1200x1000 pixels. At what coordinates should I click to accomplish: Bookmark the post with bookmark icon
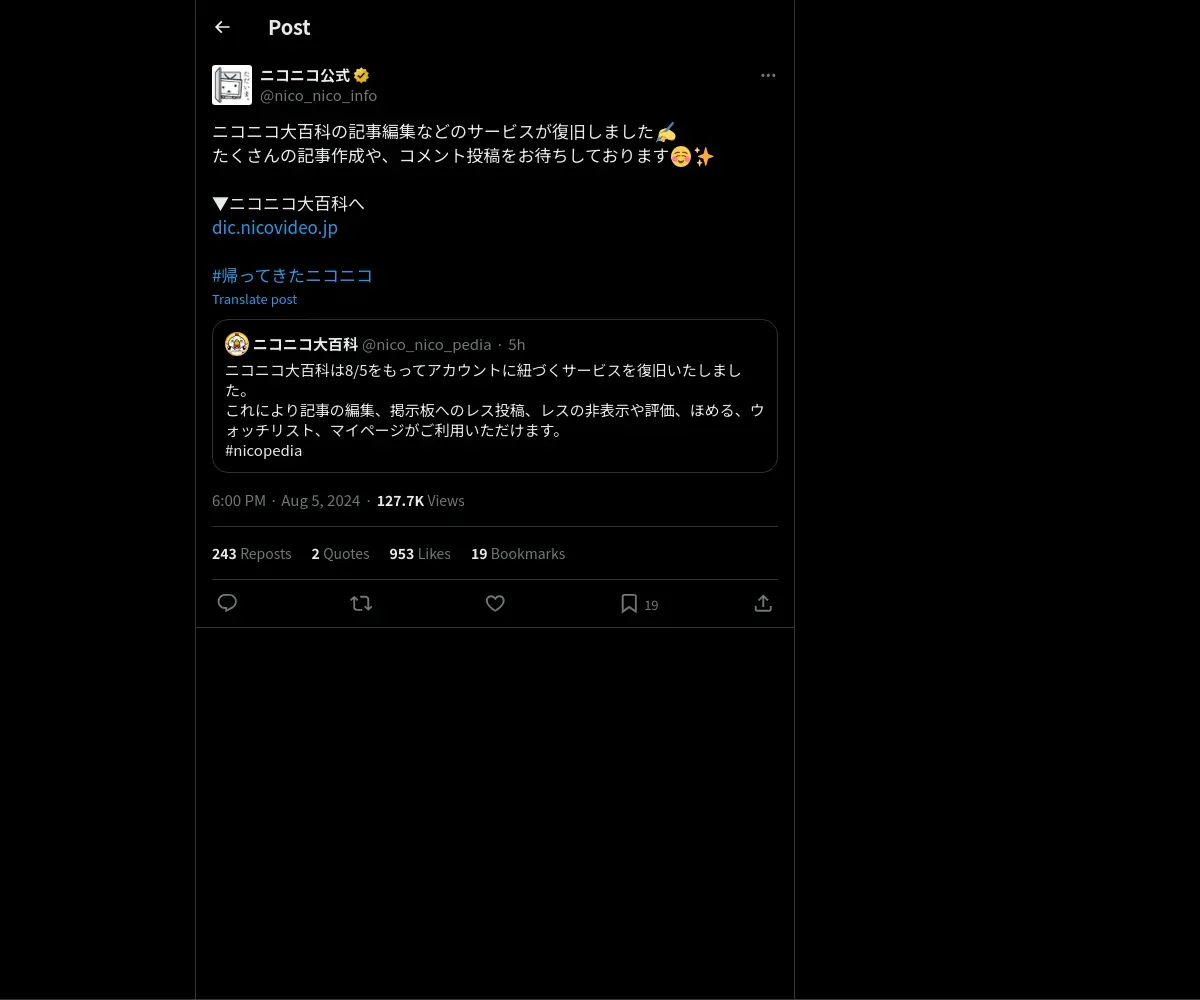pyautogui.click(x=629, y=603)
